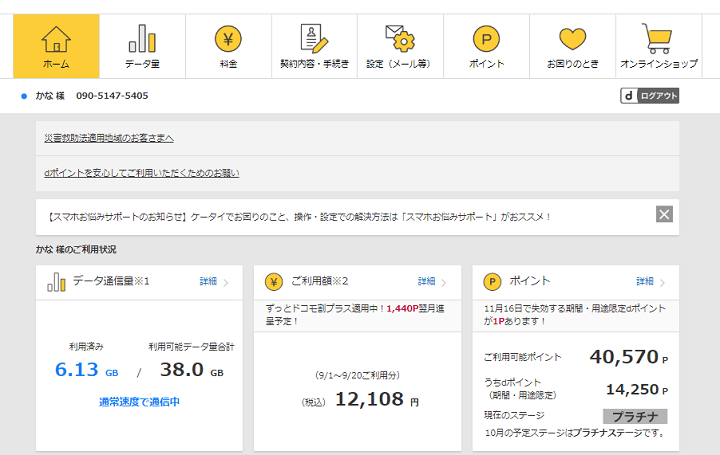Click P icon in ポイント card
Viewport: 720px width, 455px height.
tap(492, 282)
